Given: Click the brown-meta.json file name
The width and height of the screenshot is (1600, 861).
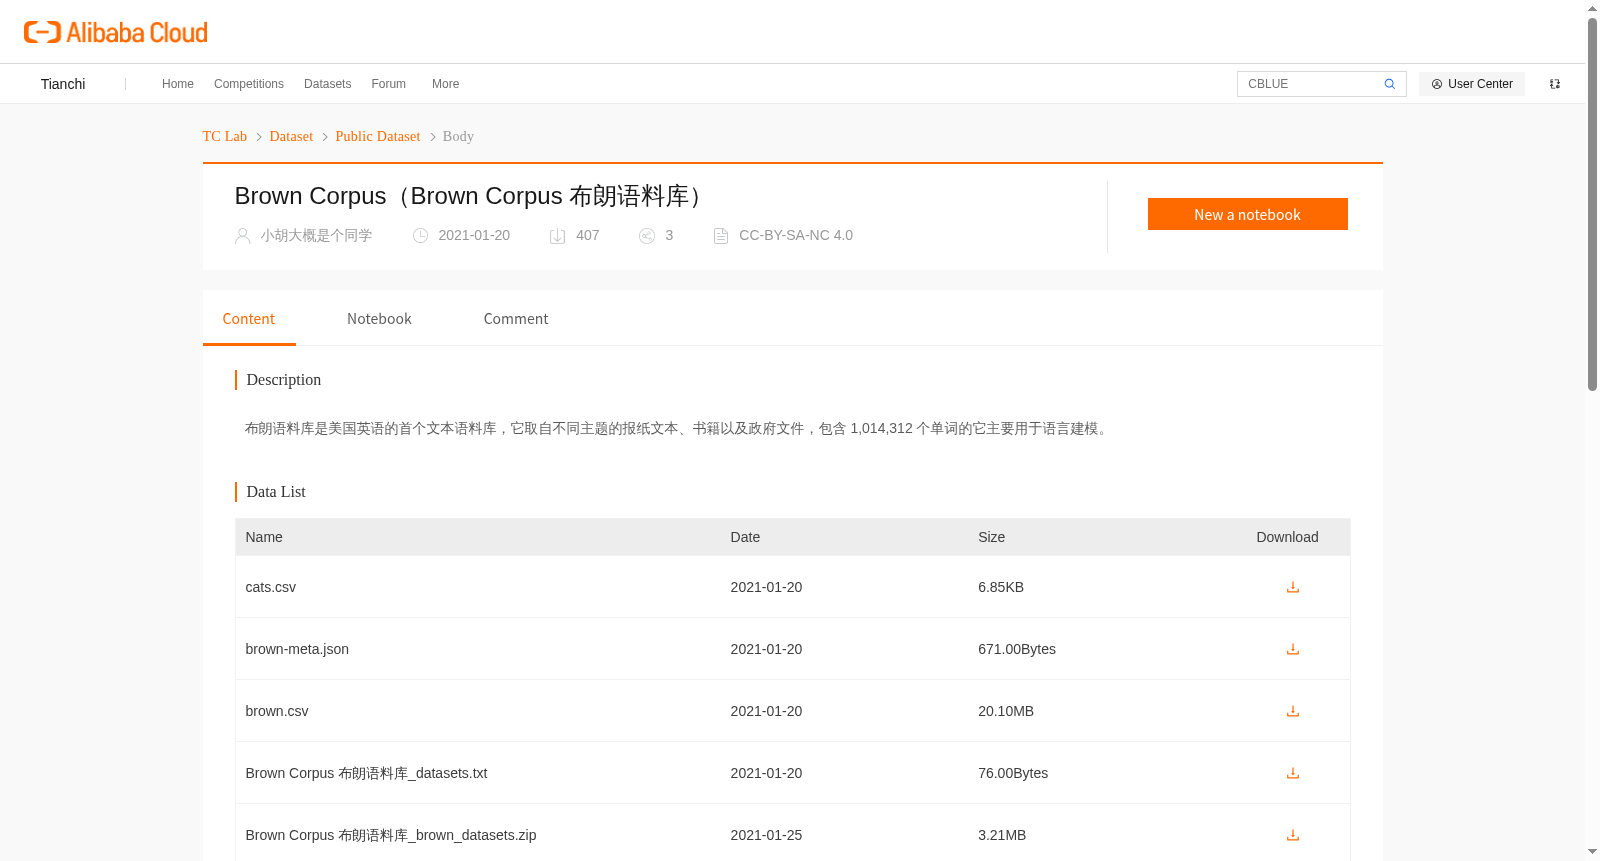Looking at the screenshot, I should coord(297,649).
